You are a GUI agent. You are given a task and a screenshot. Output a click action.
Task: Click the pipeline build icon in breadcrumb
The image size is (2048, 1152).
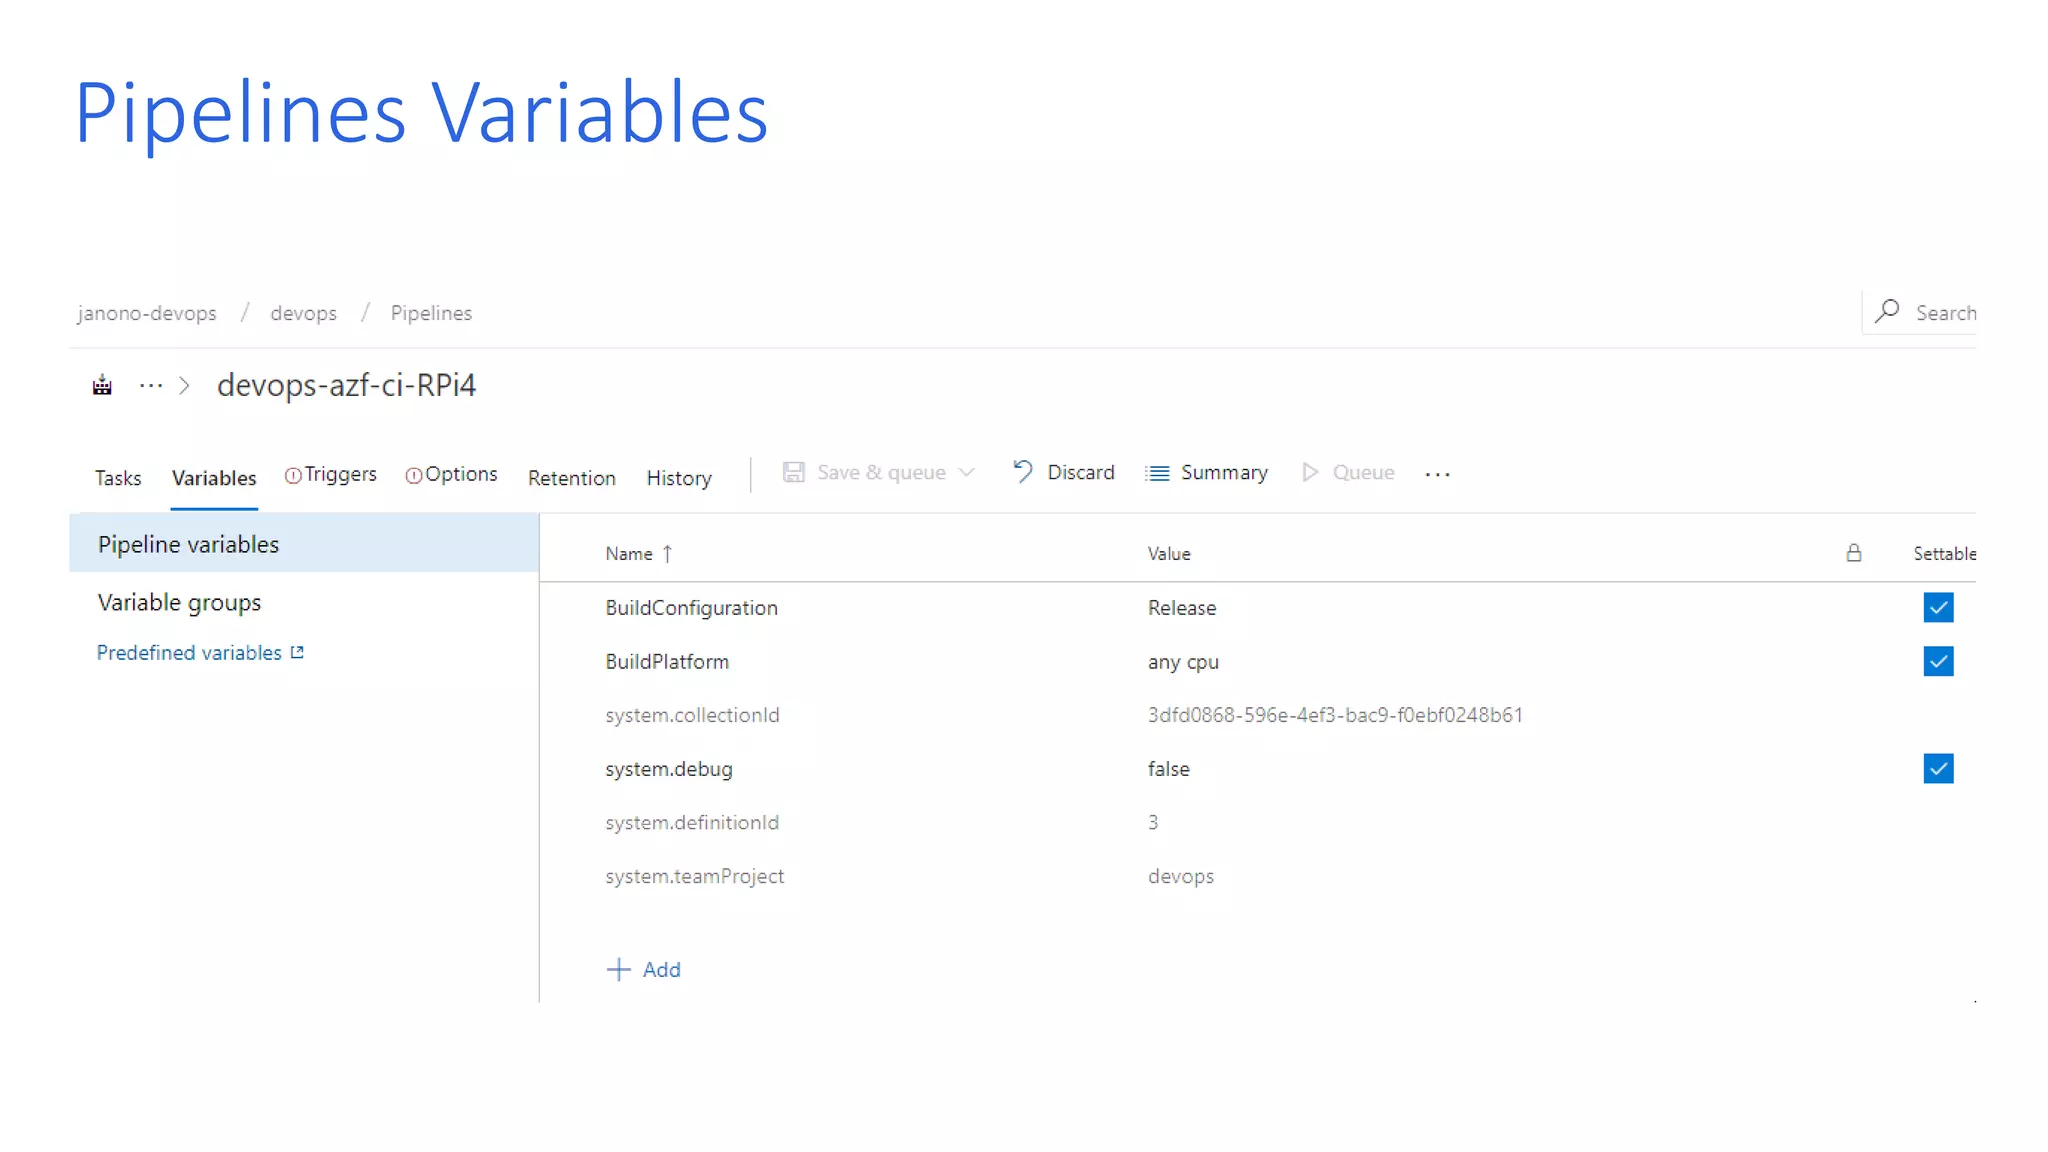point(102,385)
